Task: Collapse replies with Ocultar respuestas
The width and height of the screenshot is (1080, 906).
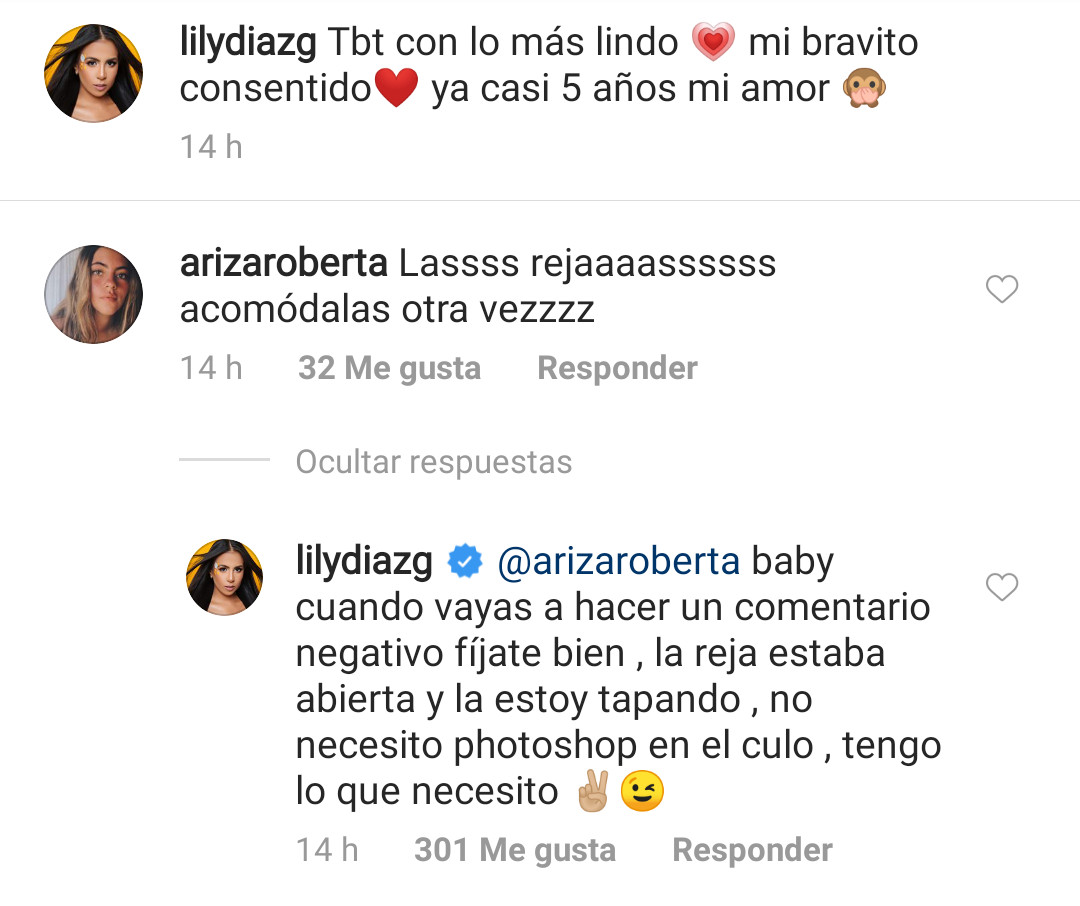Action: click(434, 462)
